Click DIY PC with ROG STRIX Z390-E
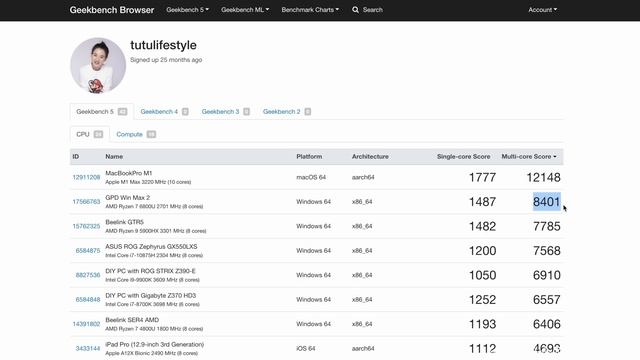This screenshot has width=640, height=360. (x=150, y=271)
